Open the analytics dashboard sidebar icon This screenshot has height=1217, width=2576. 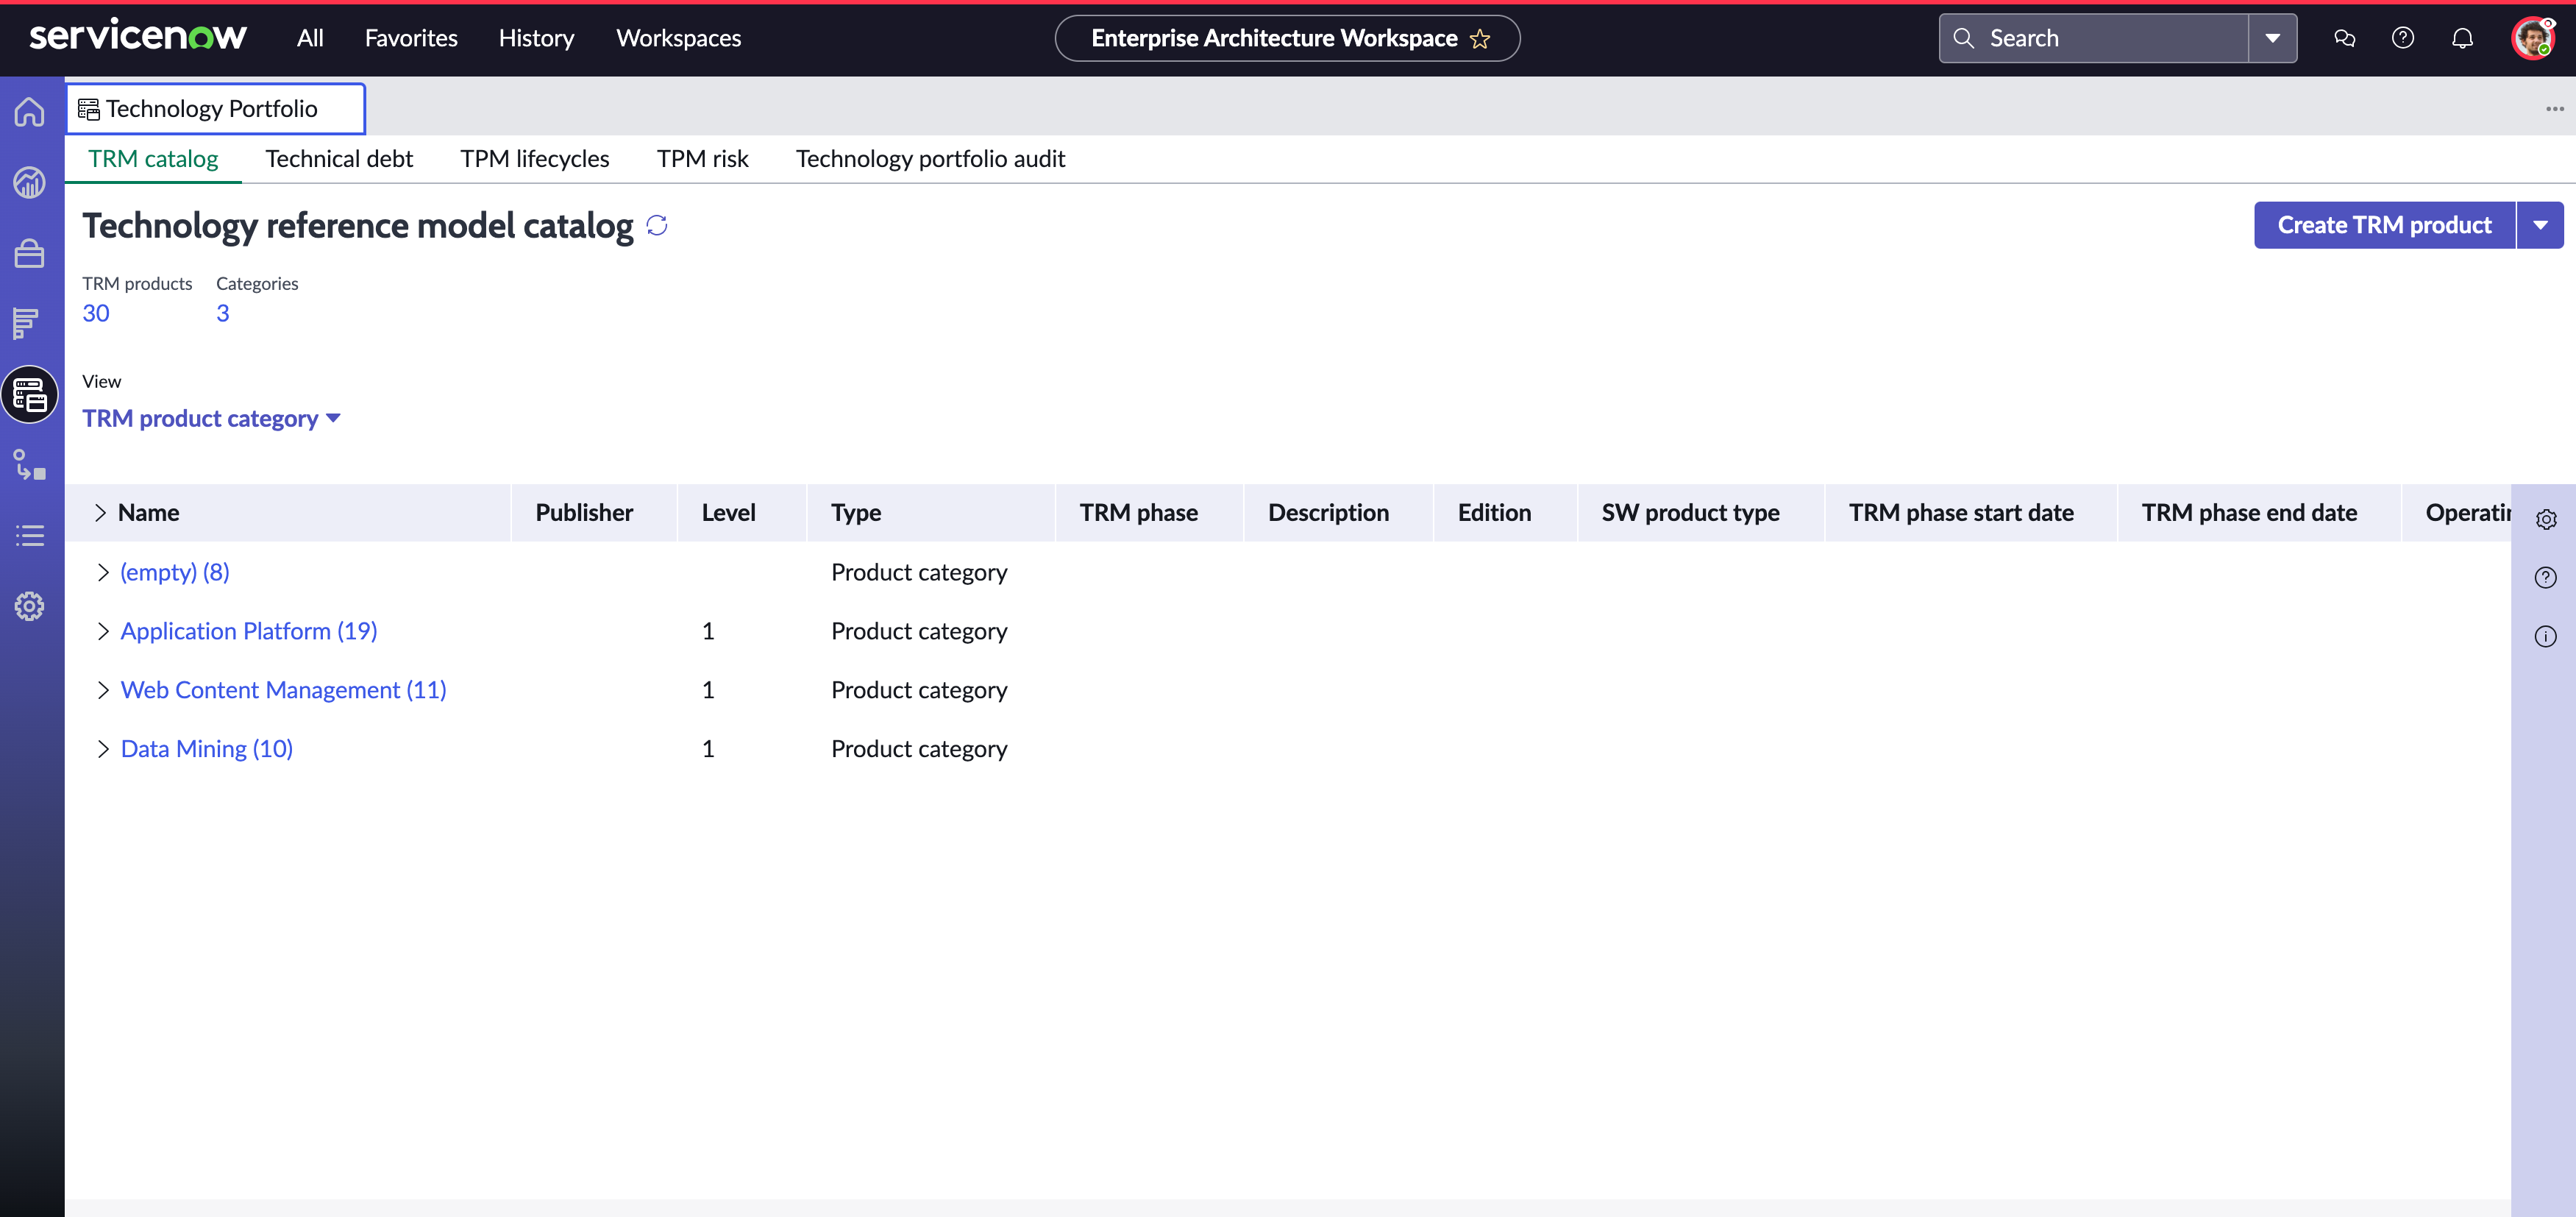pos(30,182)
